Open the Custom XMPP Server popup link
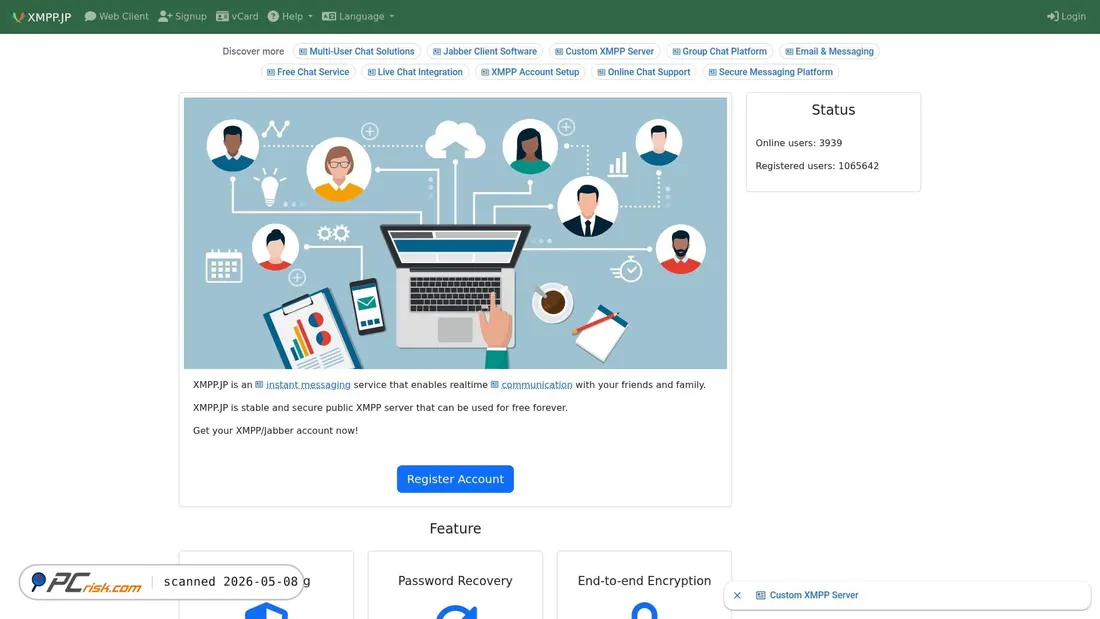The height and width of the screenshot is (619, 1100). 814,595
